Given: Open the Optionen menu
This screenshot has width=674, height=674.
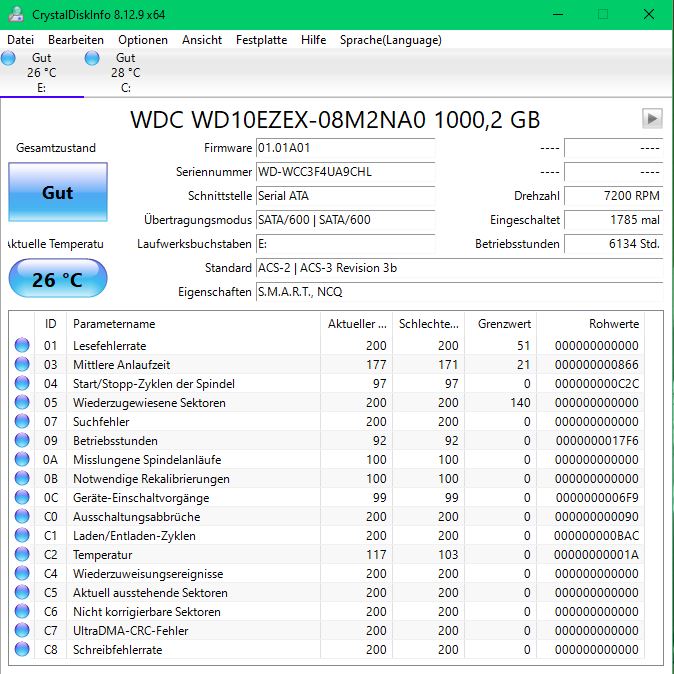Looking at the screenshot, I should 143,40.
